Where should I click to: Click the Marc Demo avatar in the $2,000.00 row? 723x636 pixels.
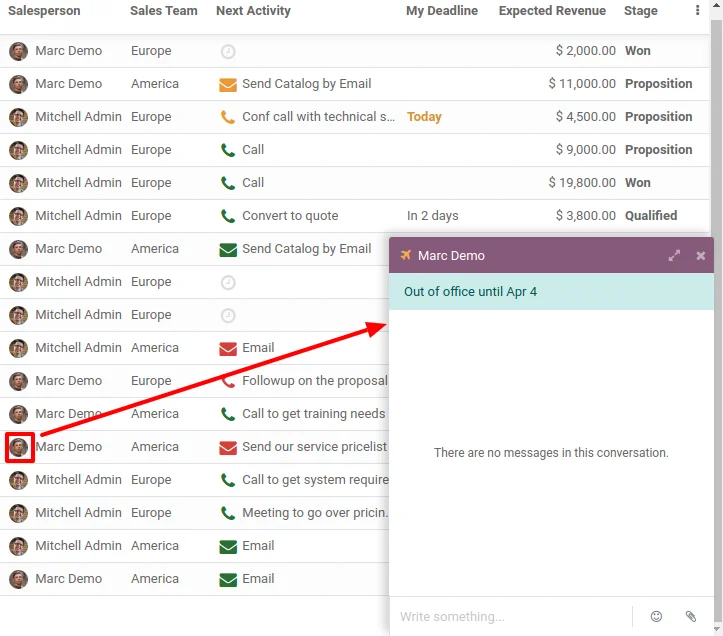click(x=18, y=51)
